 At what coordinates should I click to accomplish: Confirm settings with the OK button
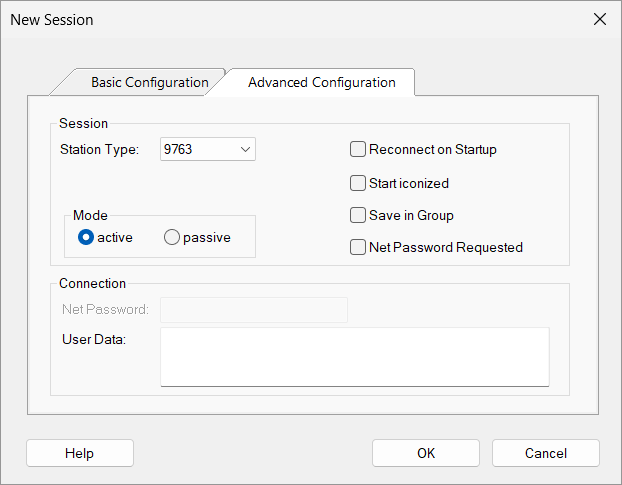pyautogui.click(x=426, y=453)
